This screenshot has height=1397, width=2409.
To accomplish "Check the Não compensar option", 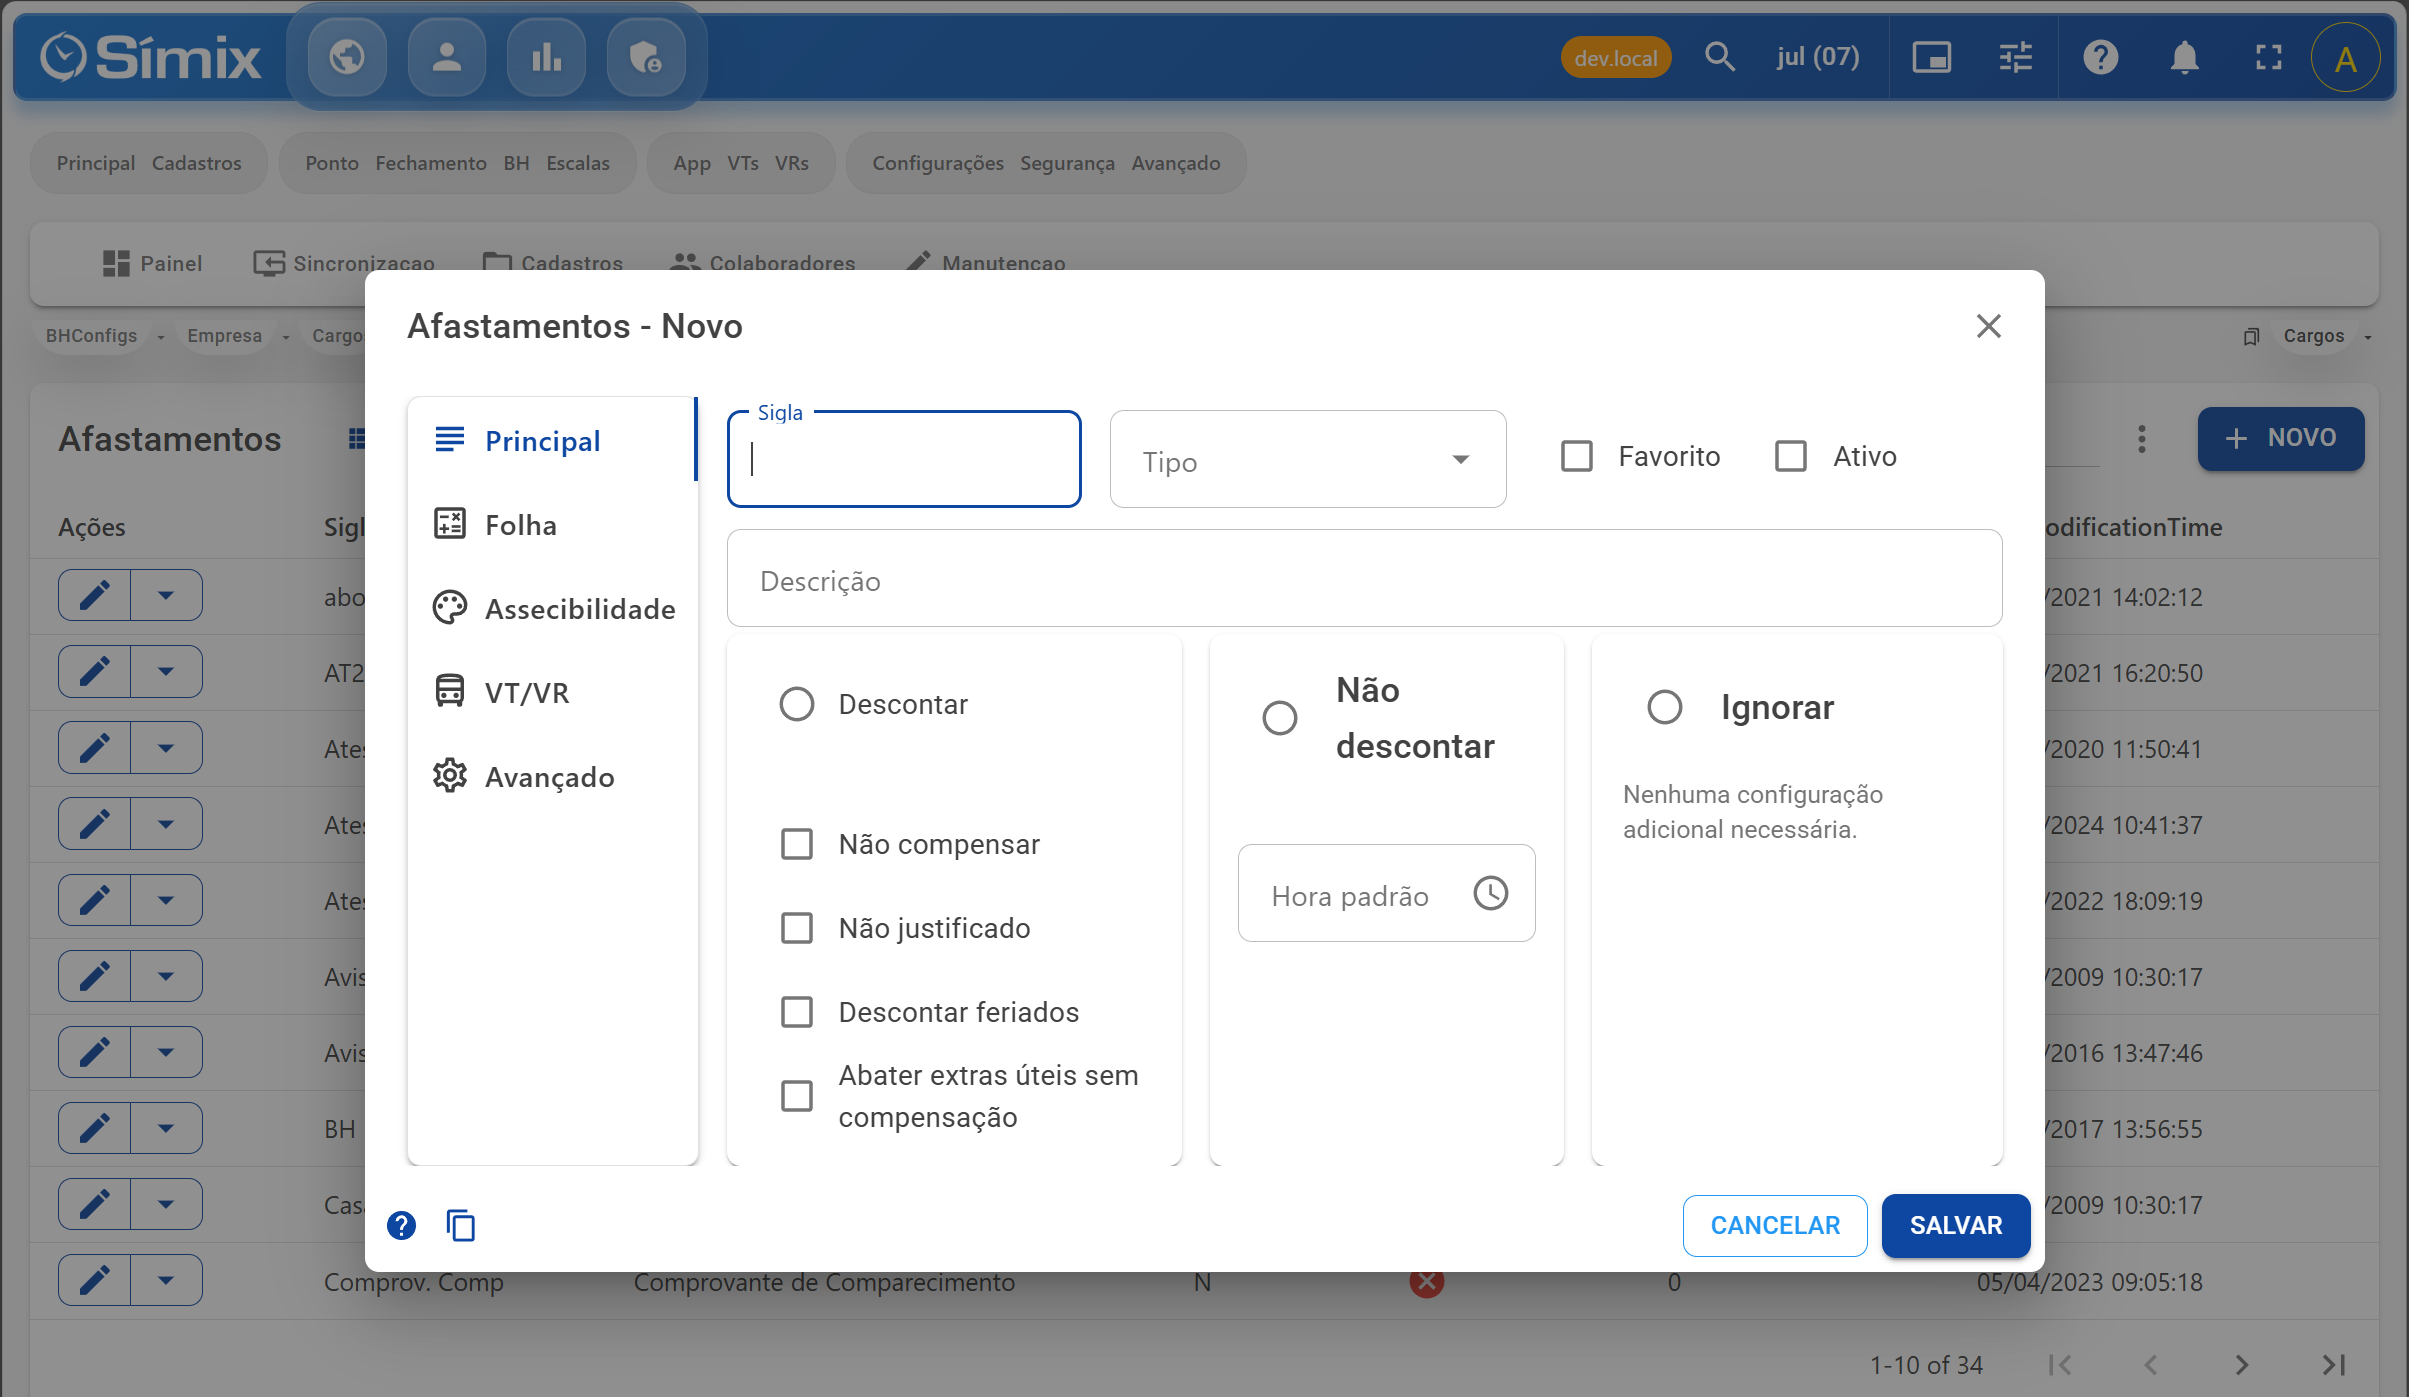I will [796, 844].
